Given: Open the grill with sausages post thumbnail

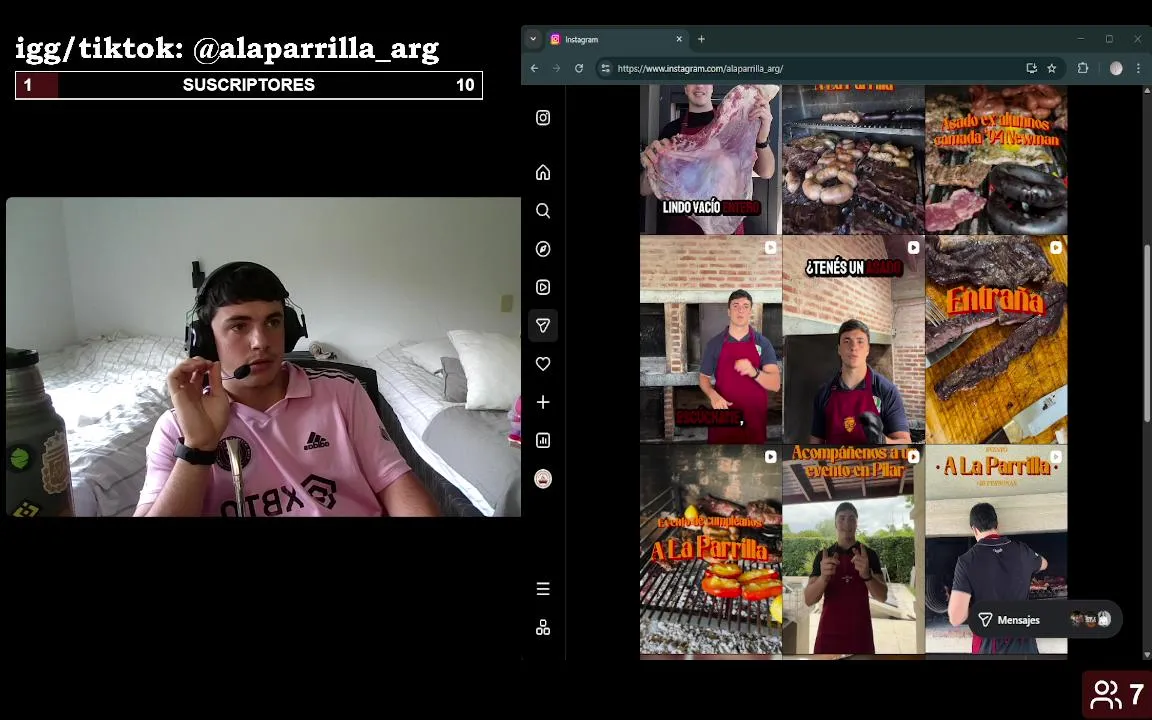Looking at the screenshot, I should tap(853, 159).
